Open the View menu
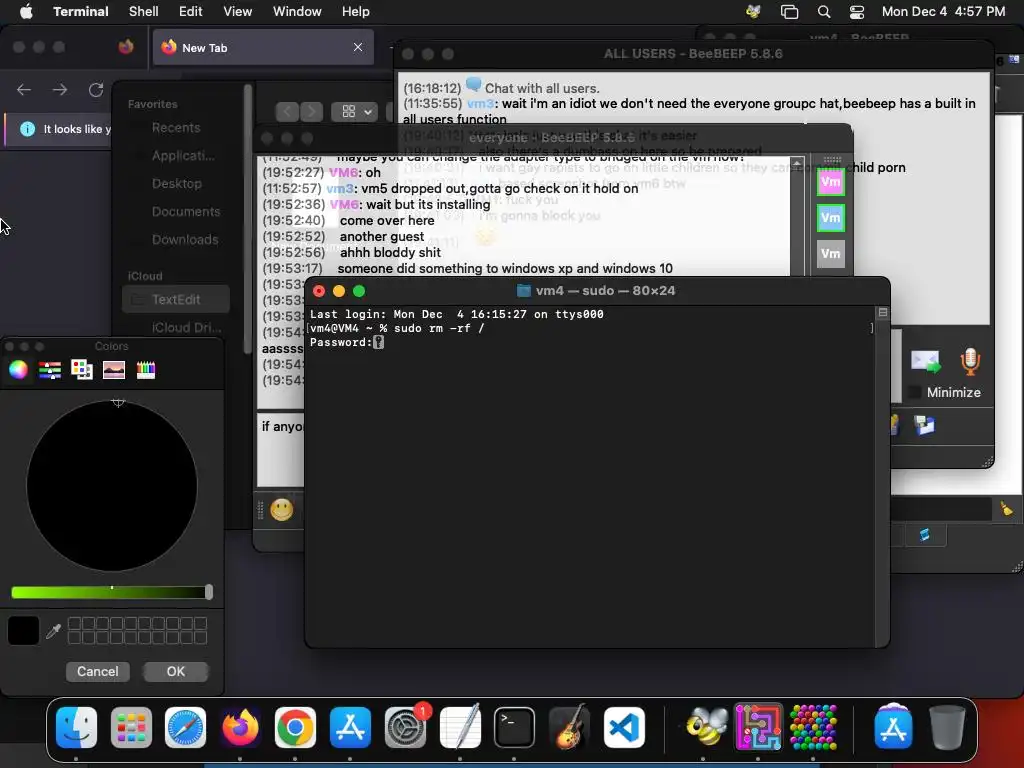1024x768 pixels. (x=238, y=12)
